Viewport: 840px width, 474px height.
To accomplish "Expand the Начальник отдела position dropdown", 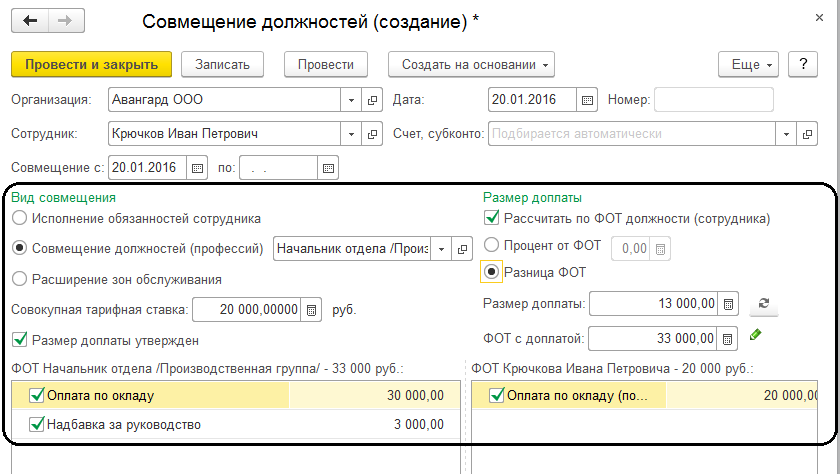I will pyautogui.click(x=440, y=249).
